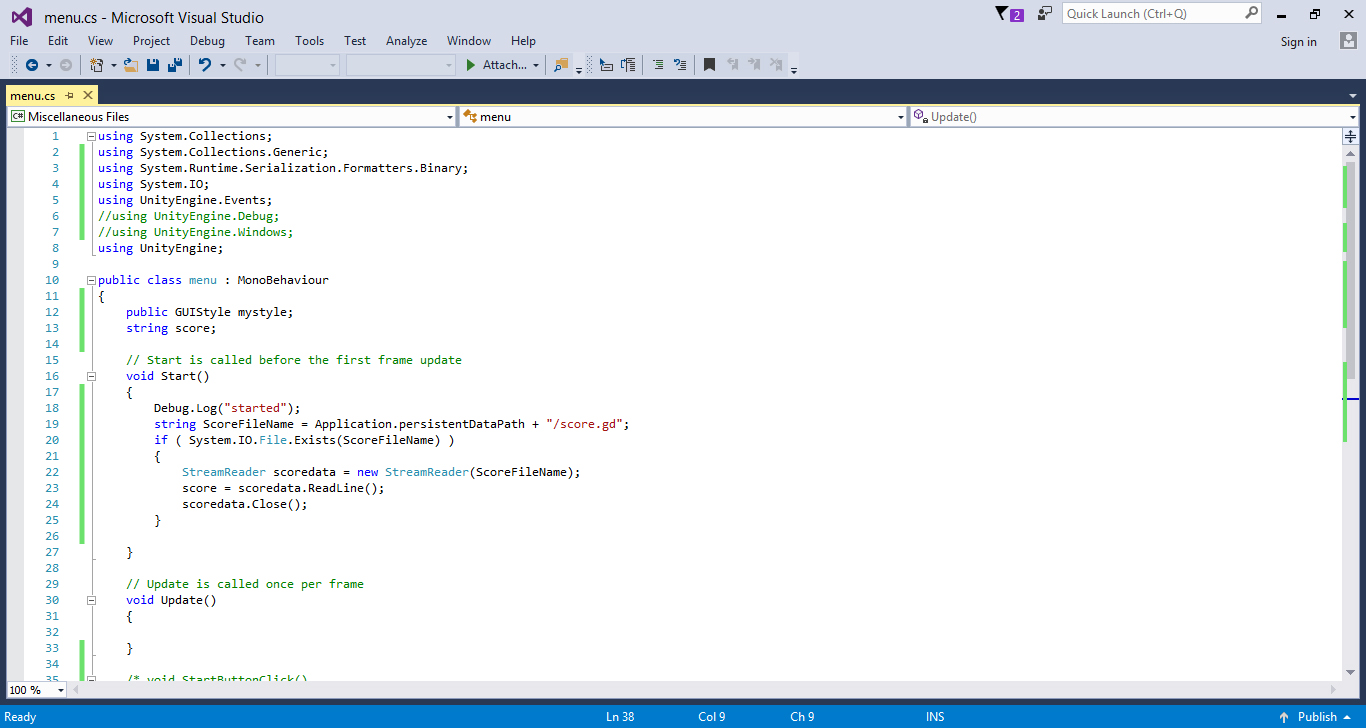Click the Save All icon
The width and height of the screenshot is (1366, 728).
[175, 65]
